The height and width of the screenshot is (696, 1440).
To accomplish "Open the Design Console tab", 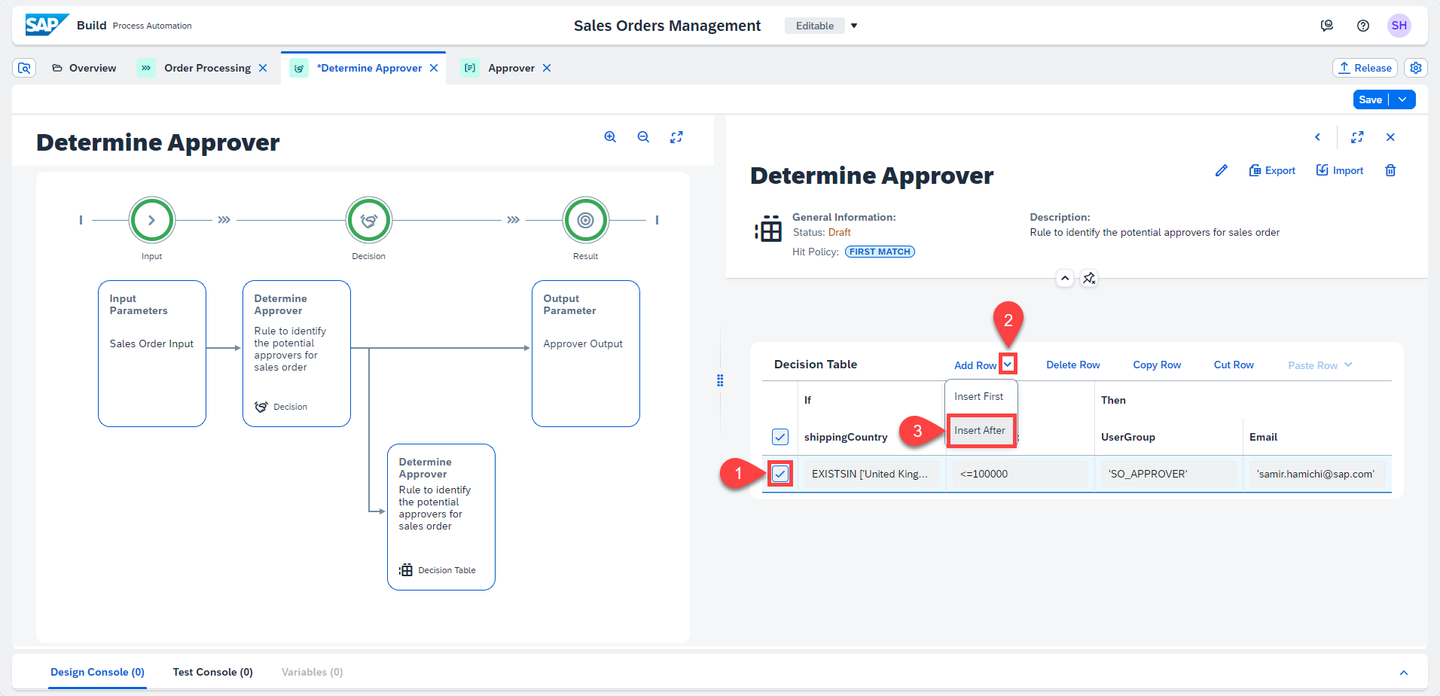I will [98, 672].
